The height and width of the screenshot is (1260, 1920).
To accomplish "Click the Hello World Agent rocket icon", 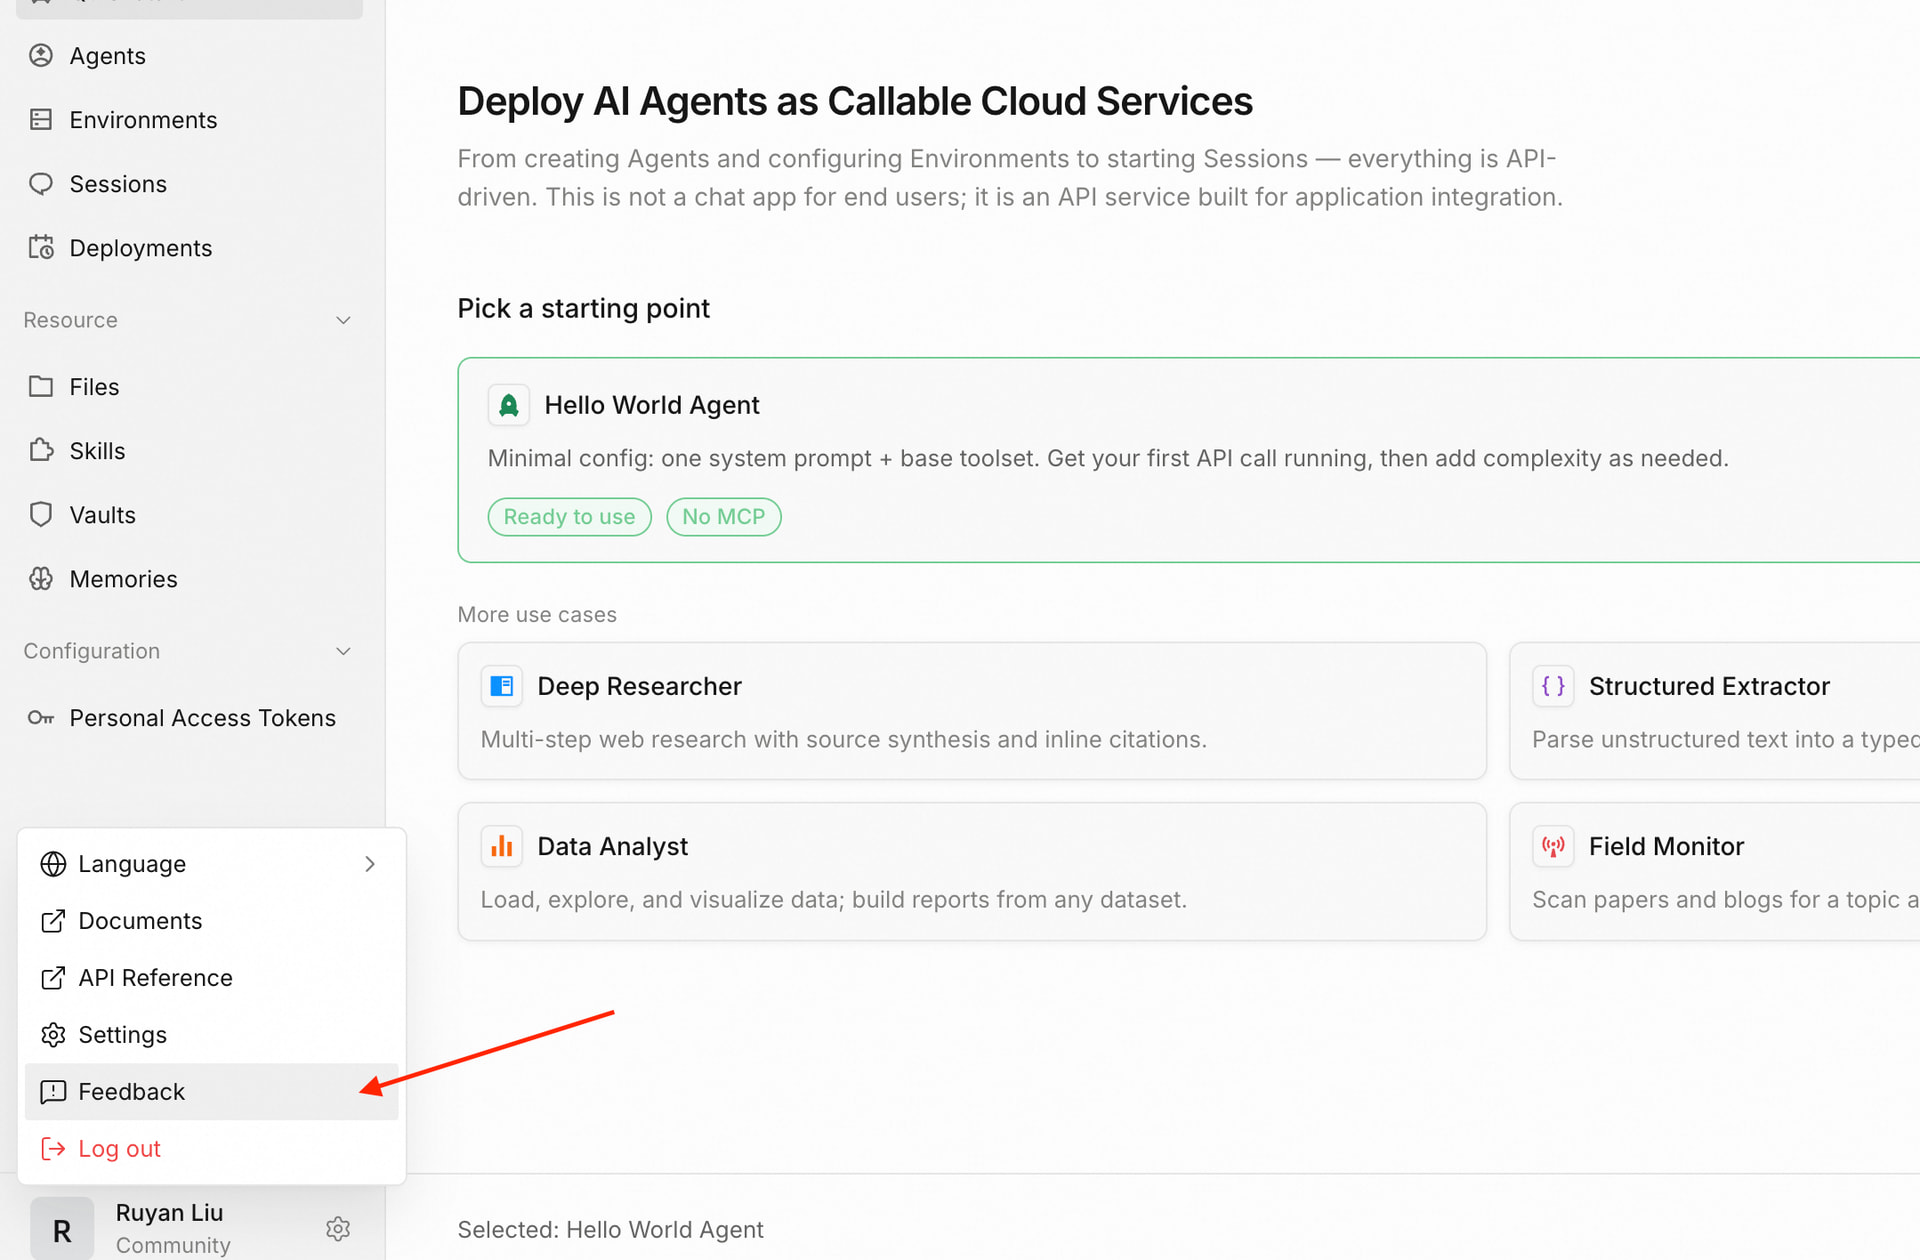I will click(508, 405).
